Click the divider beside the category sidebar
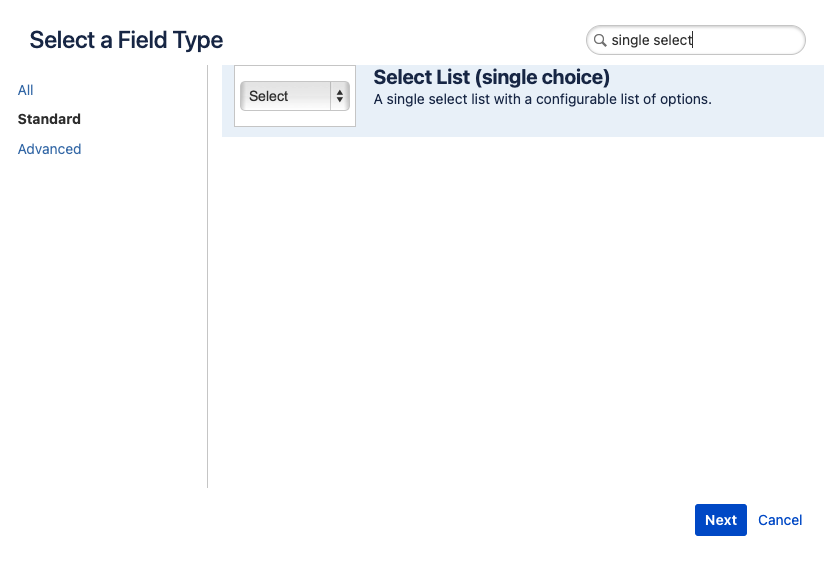Viewport: 834px width, 568px height. (208, 300)
